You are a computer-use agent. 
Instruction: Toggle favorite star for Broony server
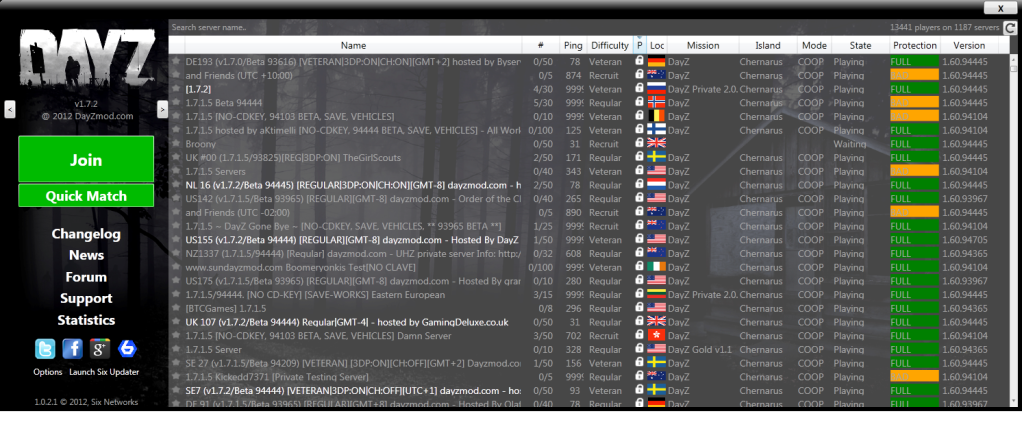pyautogui.click(x=176, y=144)
